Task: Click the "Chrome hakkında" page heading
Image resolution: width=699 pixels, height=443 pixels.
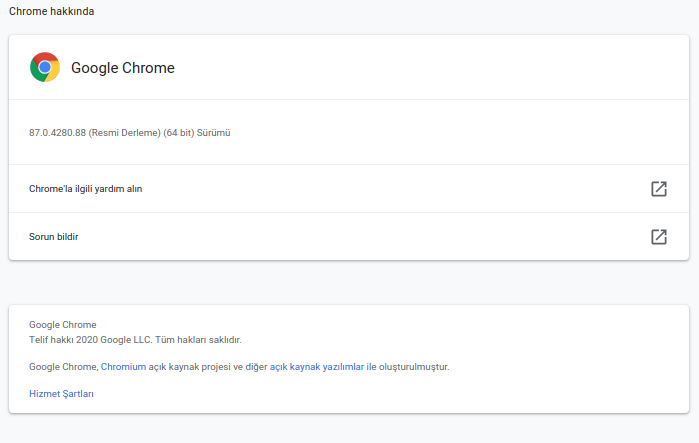Action: 52,11
